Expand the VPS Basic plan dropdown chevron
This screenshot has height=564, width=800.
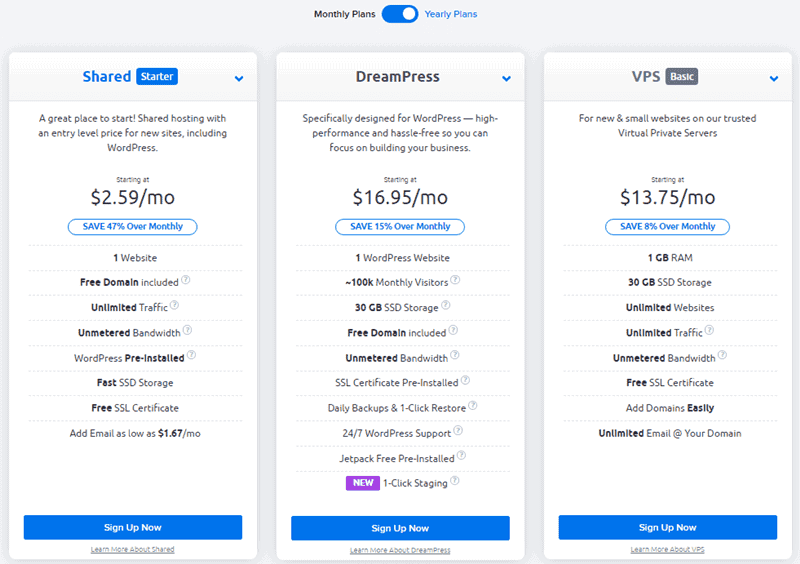point(774,79)
